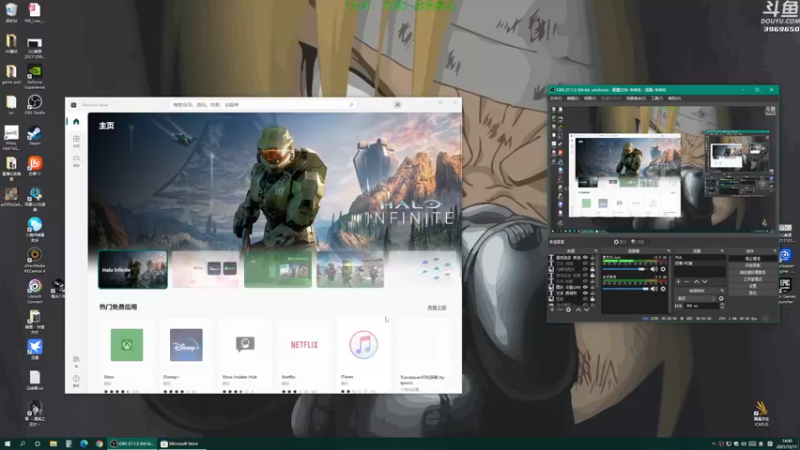Open the 编辑 menu in OBS
The width and height of the screenshot is (800, 450).
click(x=572, y=98)
